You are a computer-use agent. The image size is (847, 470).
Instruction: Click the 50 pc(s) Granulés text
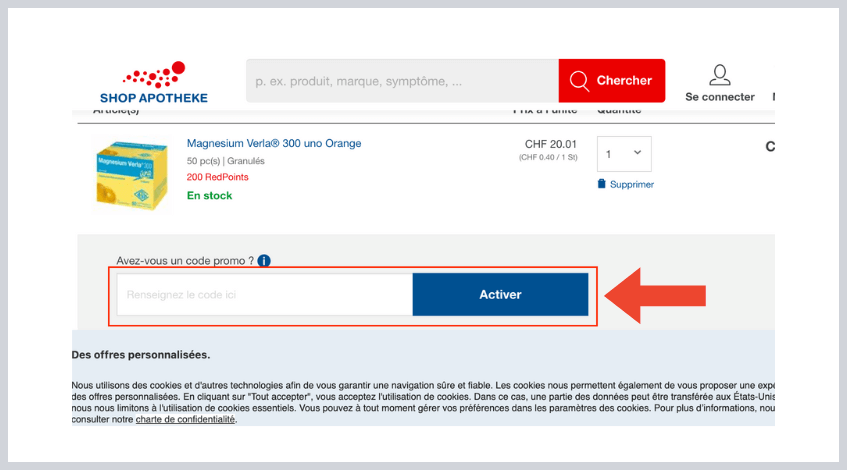225,161
